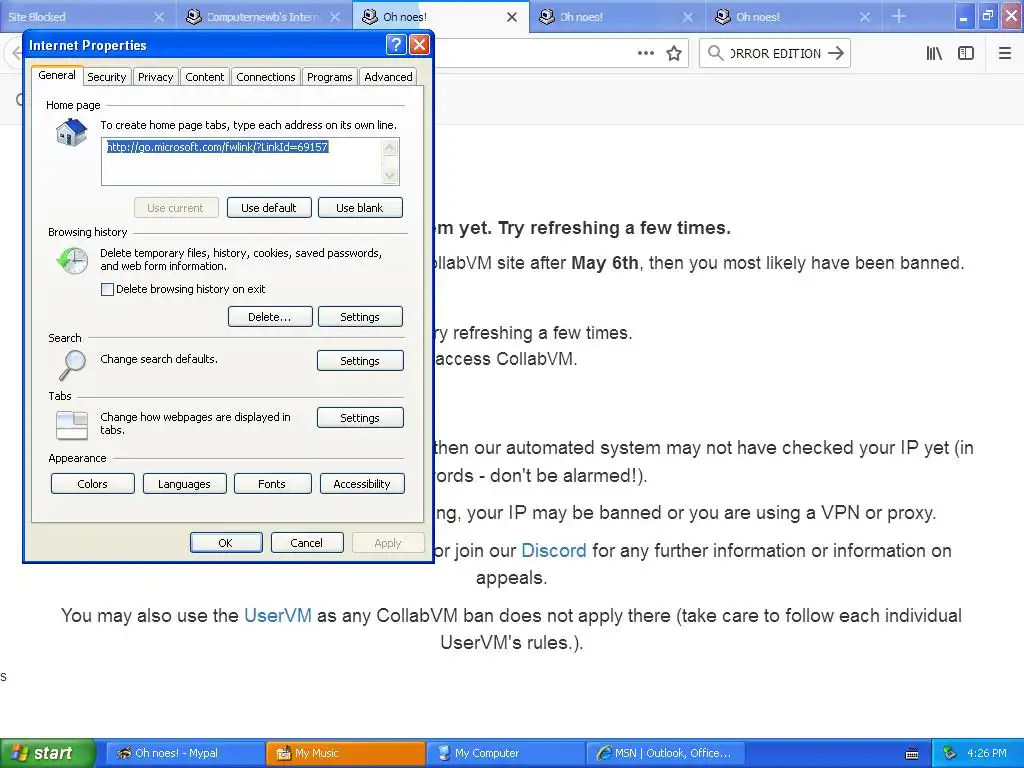Click the browser search field
The image size is (1024, 768).
776,54
